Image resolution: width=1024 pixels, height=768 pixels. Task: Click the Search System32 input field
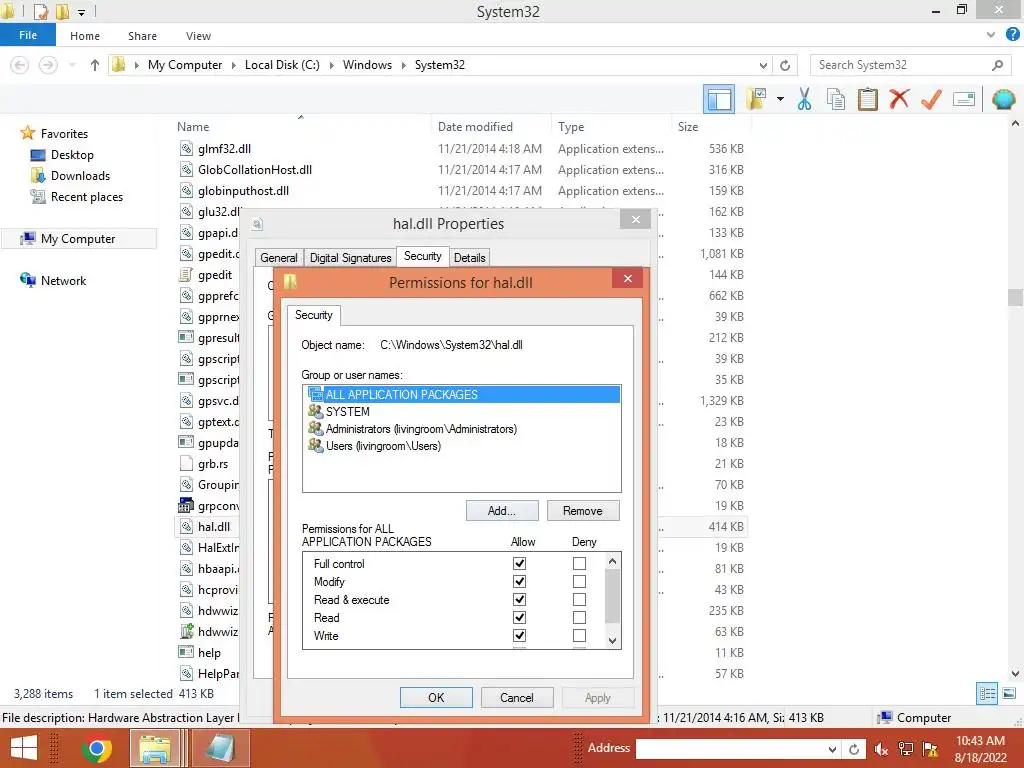901,65
